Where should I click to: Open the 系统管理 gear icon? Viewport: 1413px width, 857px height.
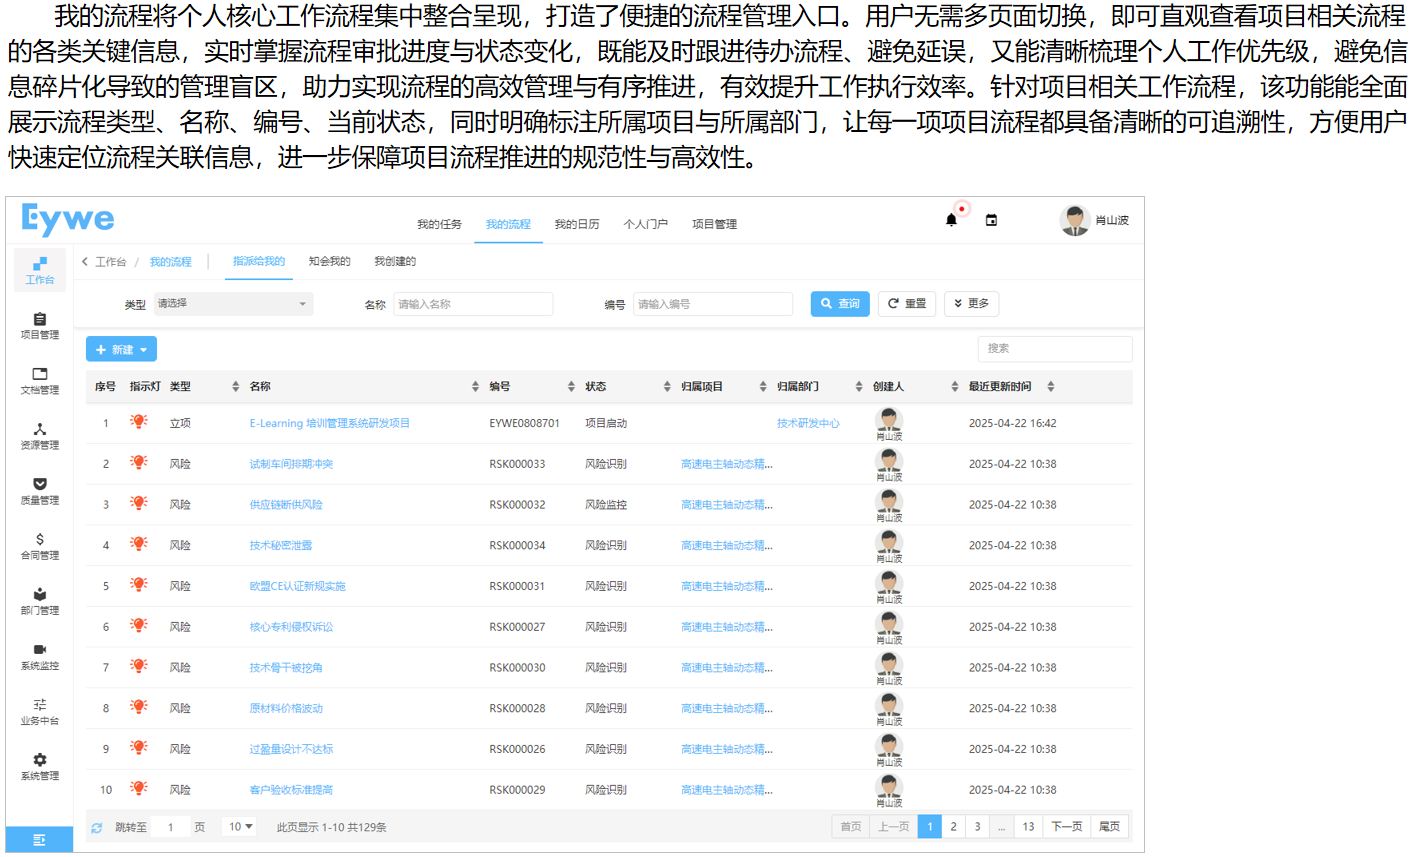click(39, 765)
